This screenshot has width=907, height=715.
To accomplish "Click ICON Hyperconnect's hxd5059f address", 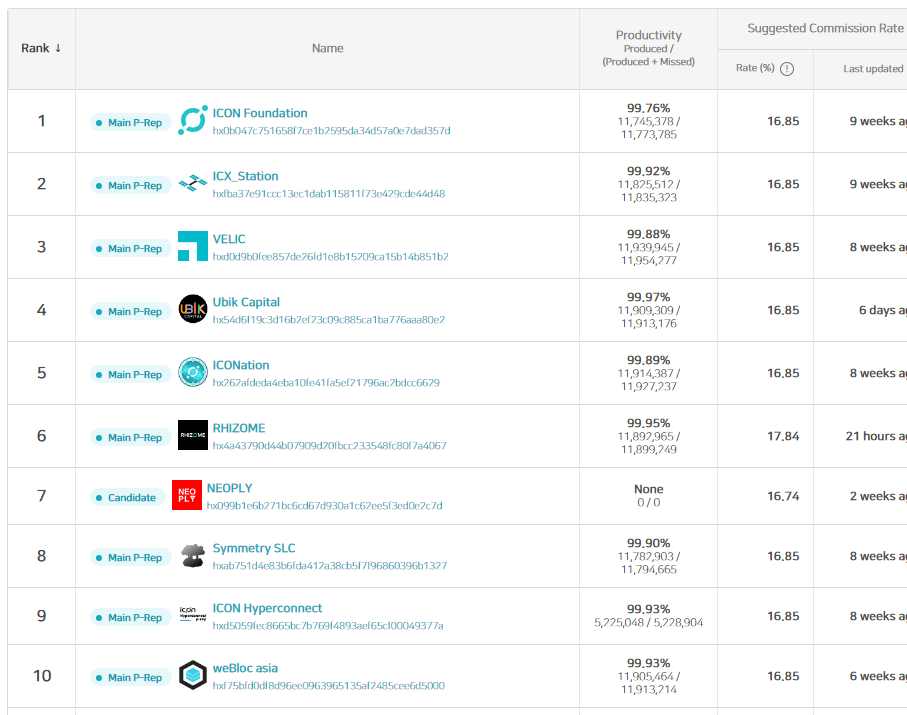I will point(328,626).
